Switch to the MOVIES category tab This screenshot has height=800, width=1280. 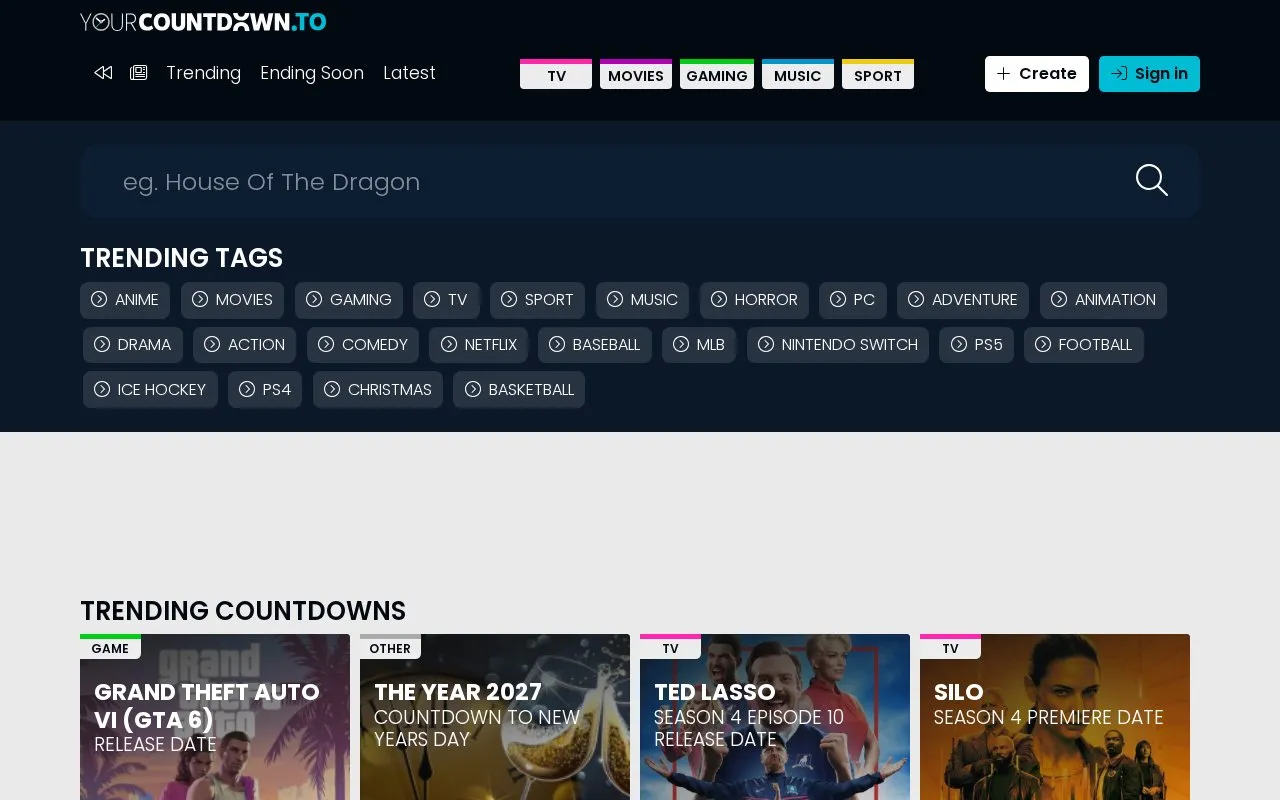(x=636, y=75)
